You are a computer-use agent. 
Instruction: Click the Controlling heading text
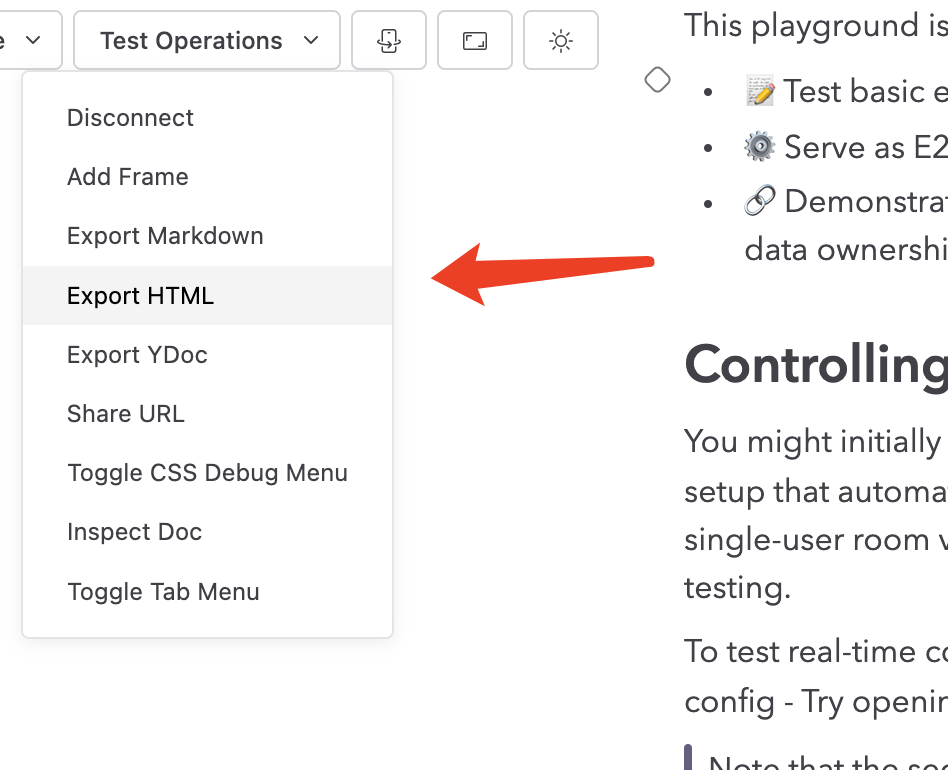point(816,366)
